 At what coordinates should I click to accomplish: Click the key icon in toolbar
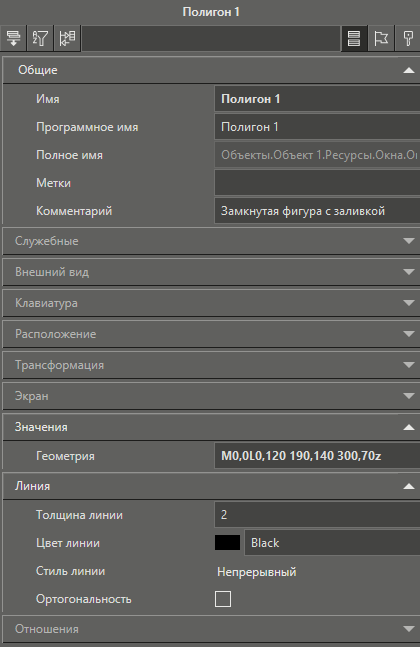(408, 38)
